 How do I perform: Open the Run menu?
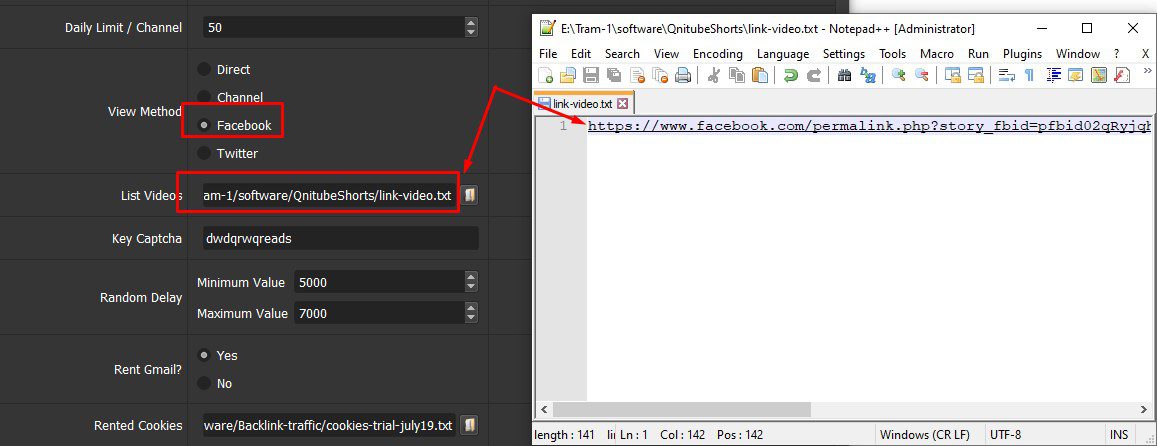coord(978,54)
